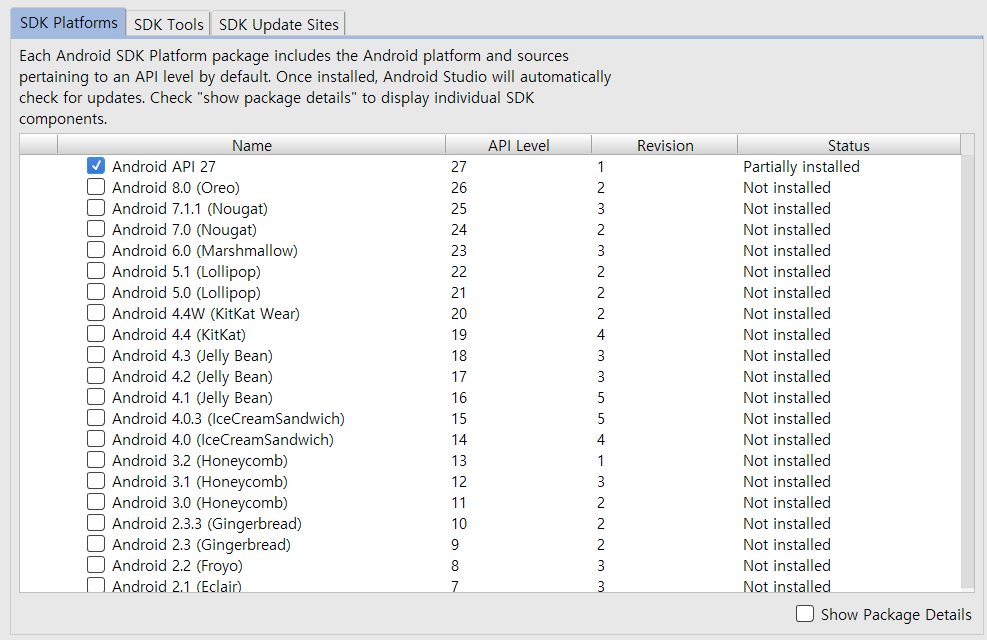Screen dimensions: 987x640
Task: Check Android 4.0.3 (IceCreamSandwich) checkbox
Action: (96, 418)
